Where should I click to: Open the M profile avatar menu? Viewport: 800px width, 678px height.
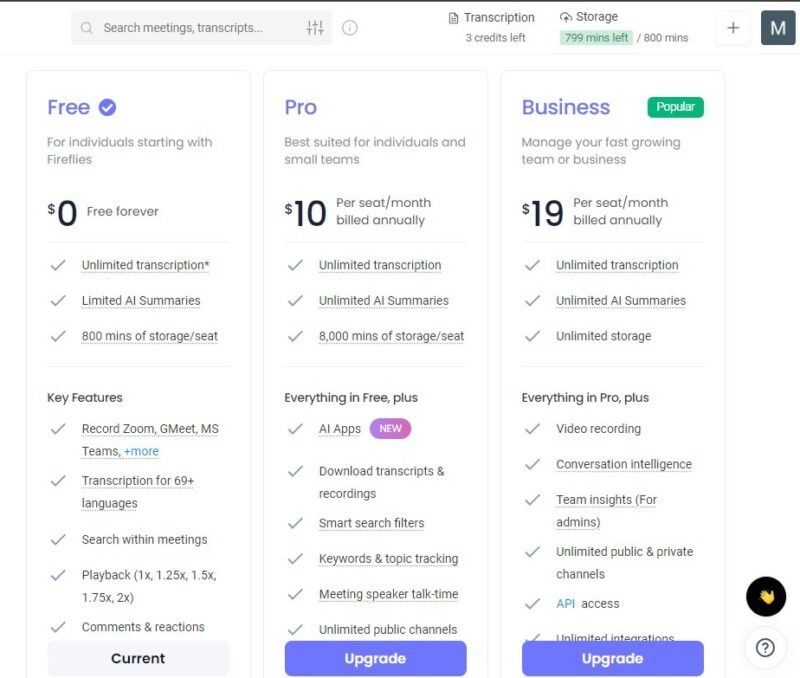coord(778,28)
